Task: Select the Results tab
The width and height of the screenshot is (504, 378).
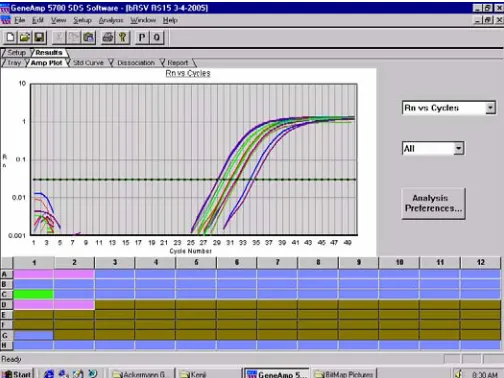Action: click(x=49, y=53)
